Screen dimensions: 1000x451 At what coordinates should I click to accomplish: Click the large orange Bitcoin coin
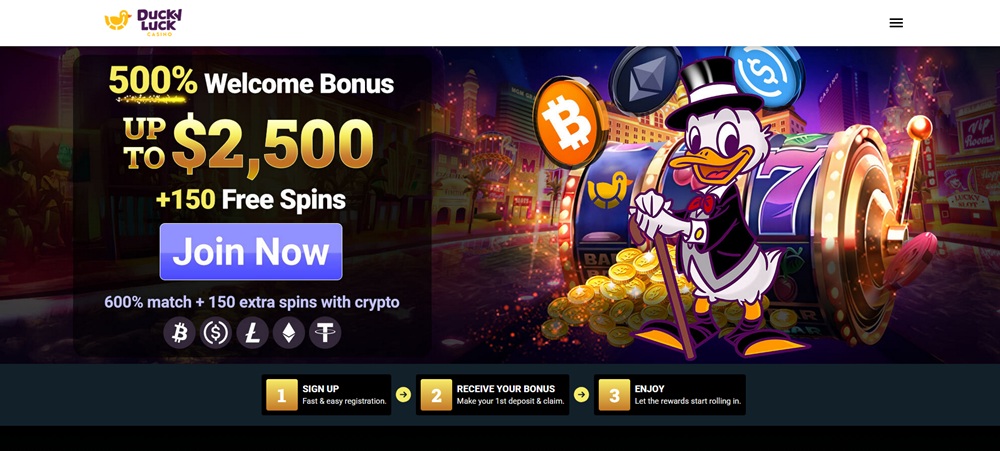coord(570,121)
